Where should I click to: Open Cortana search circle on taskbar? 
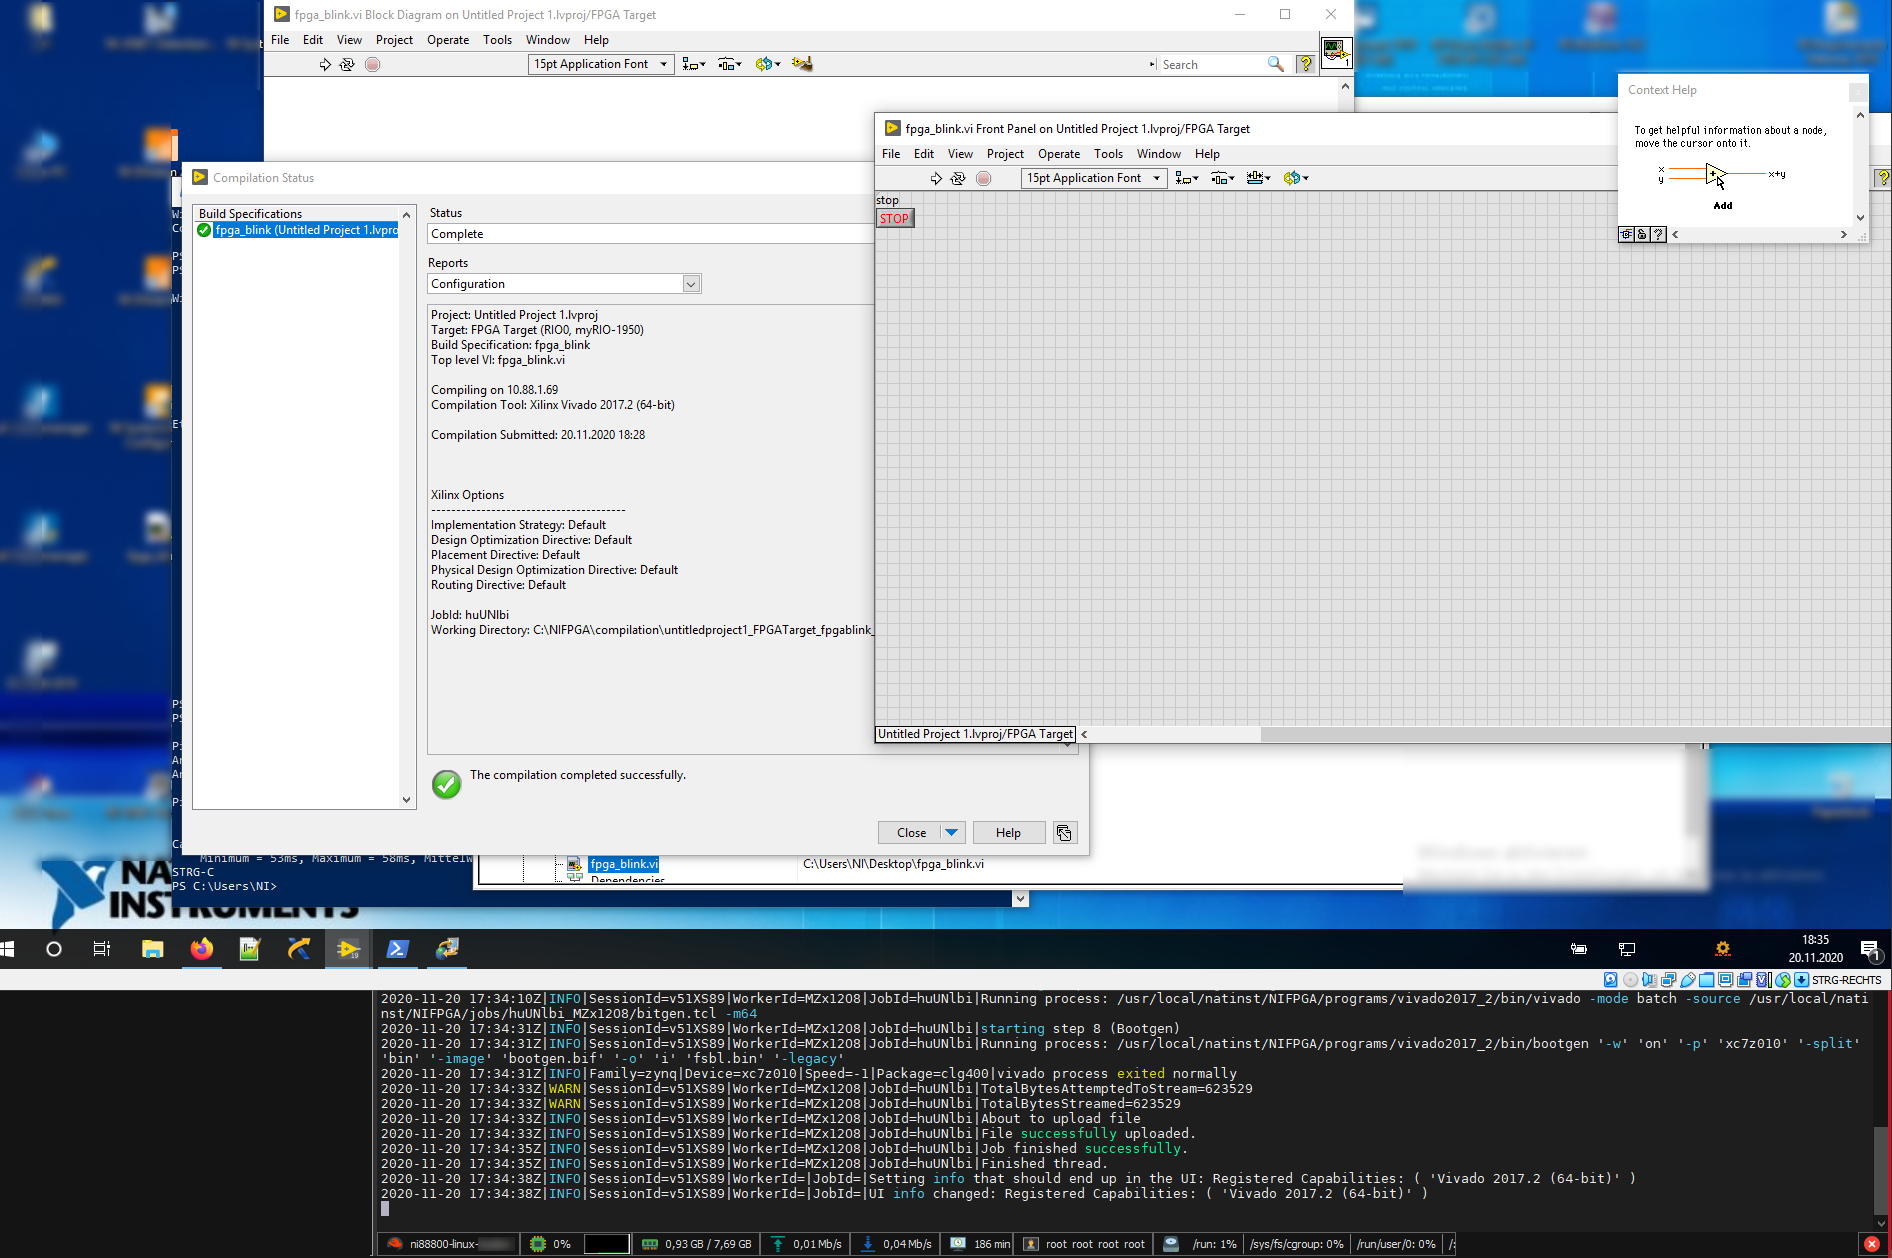[x=54, y=949]
